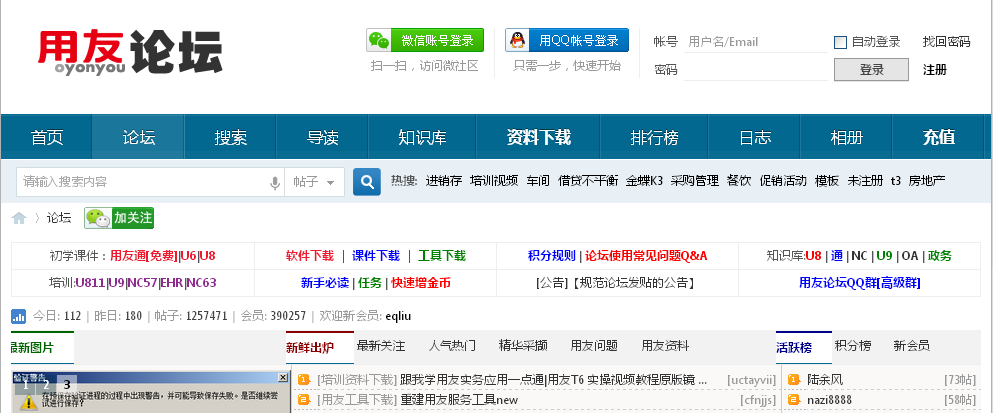Select the 积分榜 tab
Screen dimensions: 993x413
point(852,346)
